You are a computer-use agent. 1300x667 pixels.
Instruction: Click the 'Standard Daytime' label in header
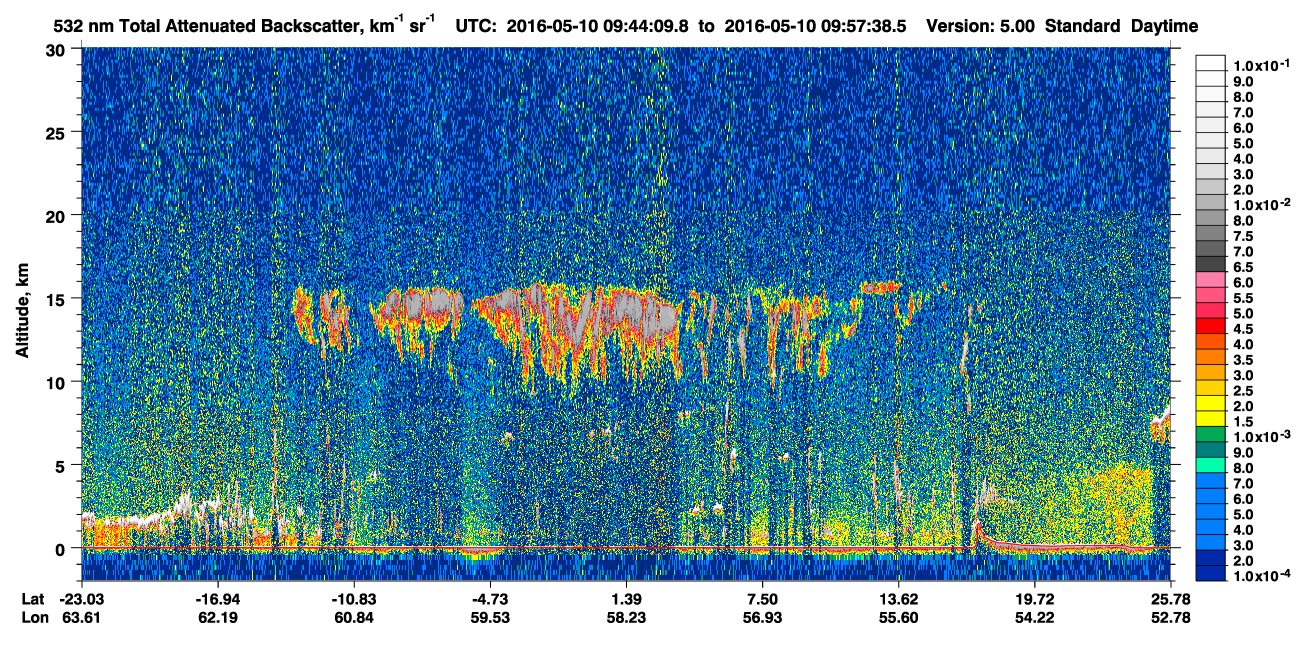tap(1121, 27)
